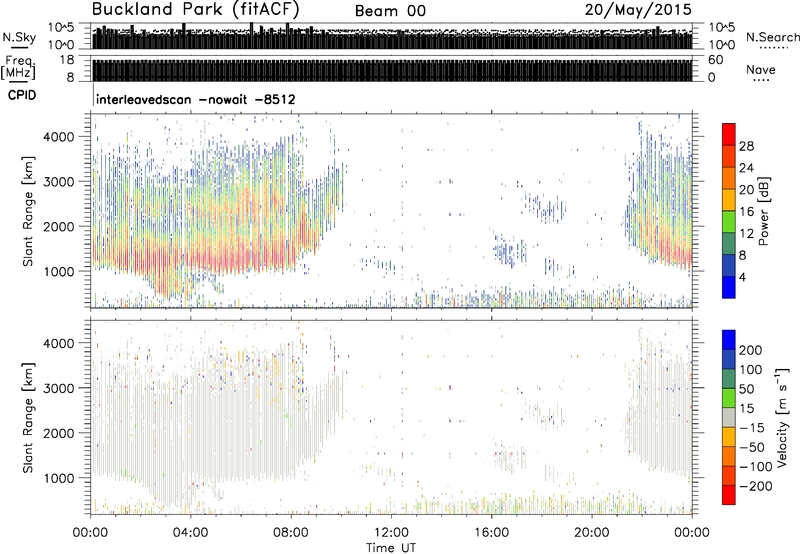Click the 'Beam 00' label
This screenshot has width=800, height=554.
click(390, 11)
